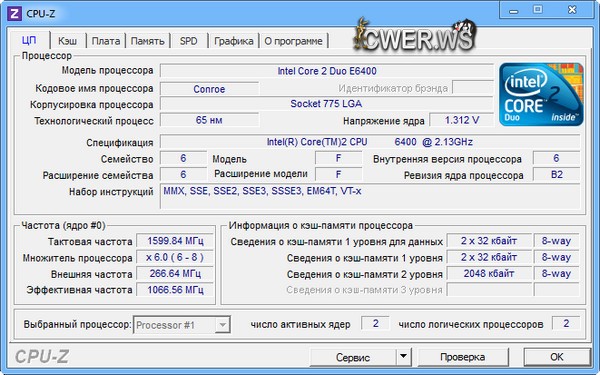600x375 pixels.
Task: Switch to the Память tab
Action: click(x=148, y=41)
